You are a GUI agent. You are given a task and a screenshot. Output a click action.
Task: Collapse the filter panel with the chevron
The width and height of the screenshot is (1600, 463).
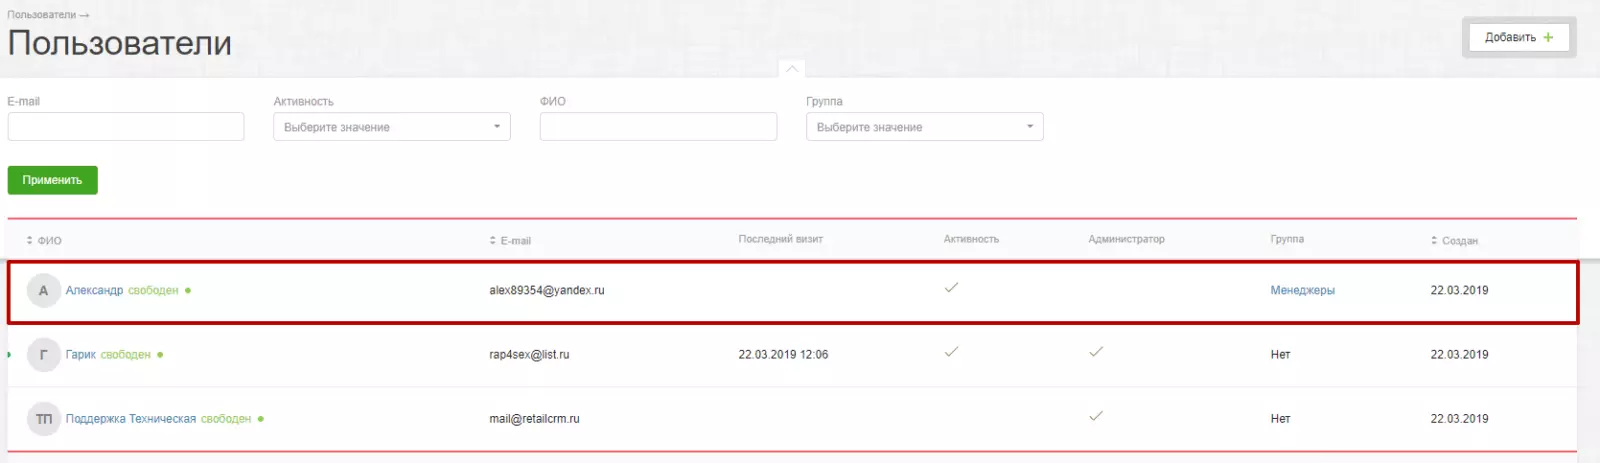click(x=791, y=68)
